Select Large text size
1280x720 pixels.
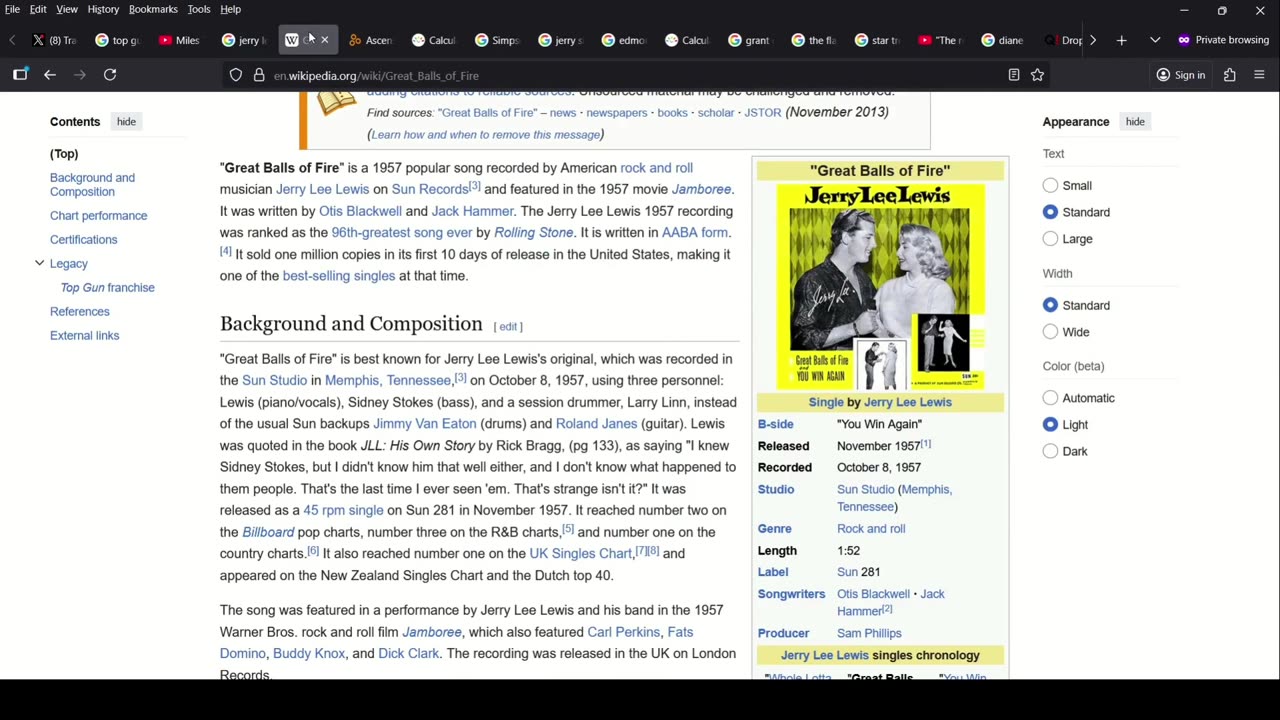click(x=1050, y=239)
